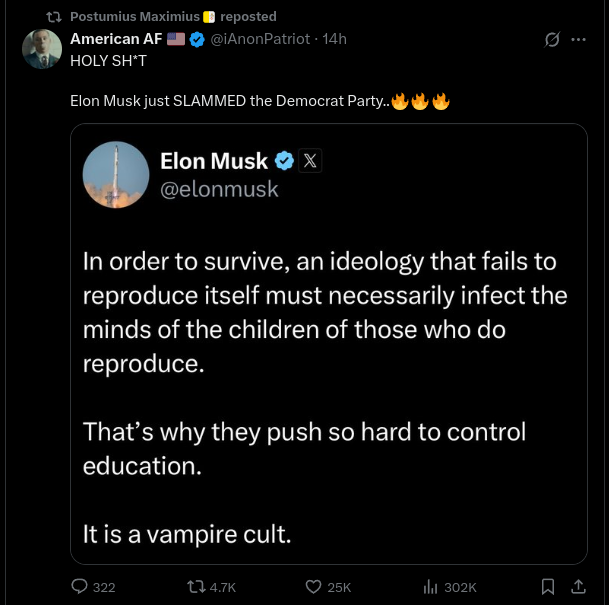Open Postumius Maximius's profile from the repost line
Screen dimensions: 609x605
click(x=134, y=16)
